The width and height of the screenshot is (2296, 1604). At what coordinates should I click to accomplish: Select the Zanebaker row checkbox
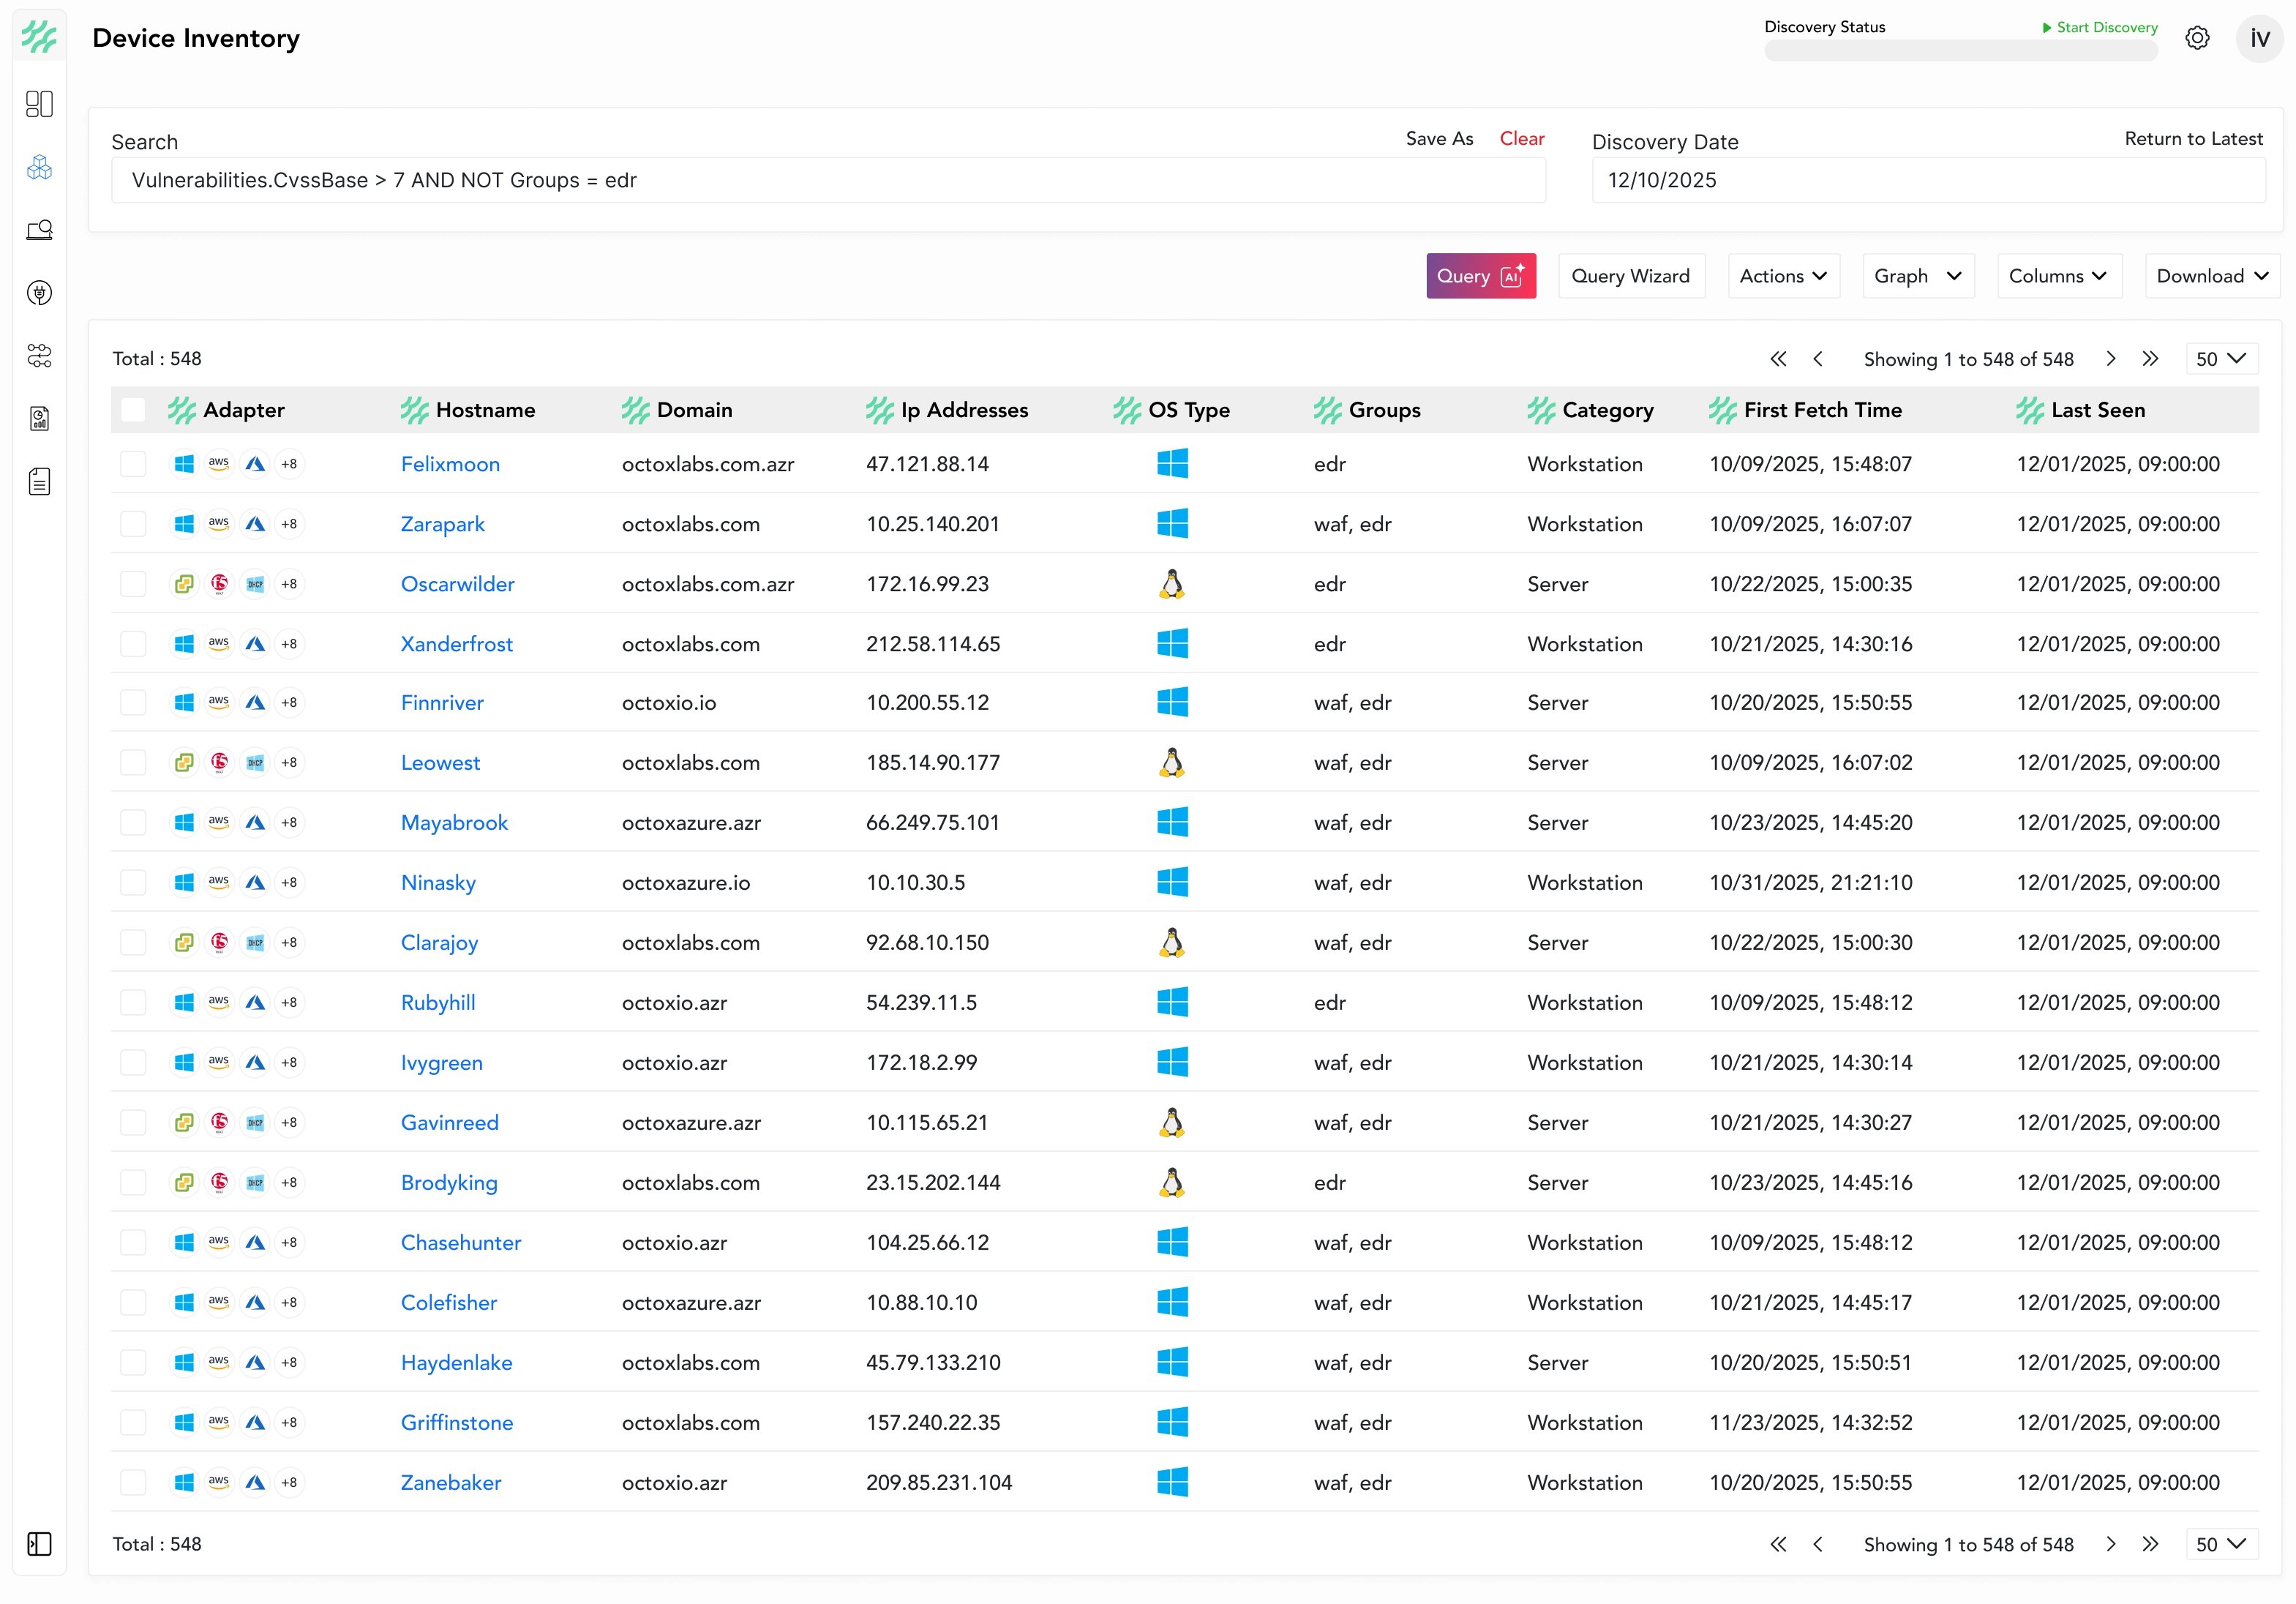pyautogui.click(x=133, y=1483)
